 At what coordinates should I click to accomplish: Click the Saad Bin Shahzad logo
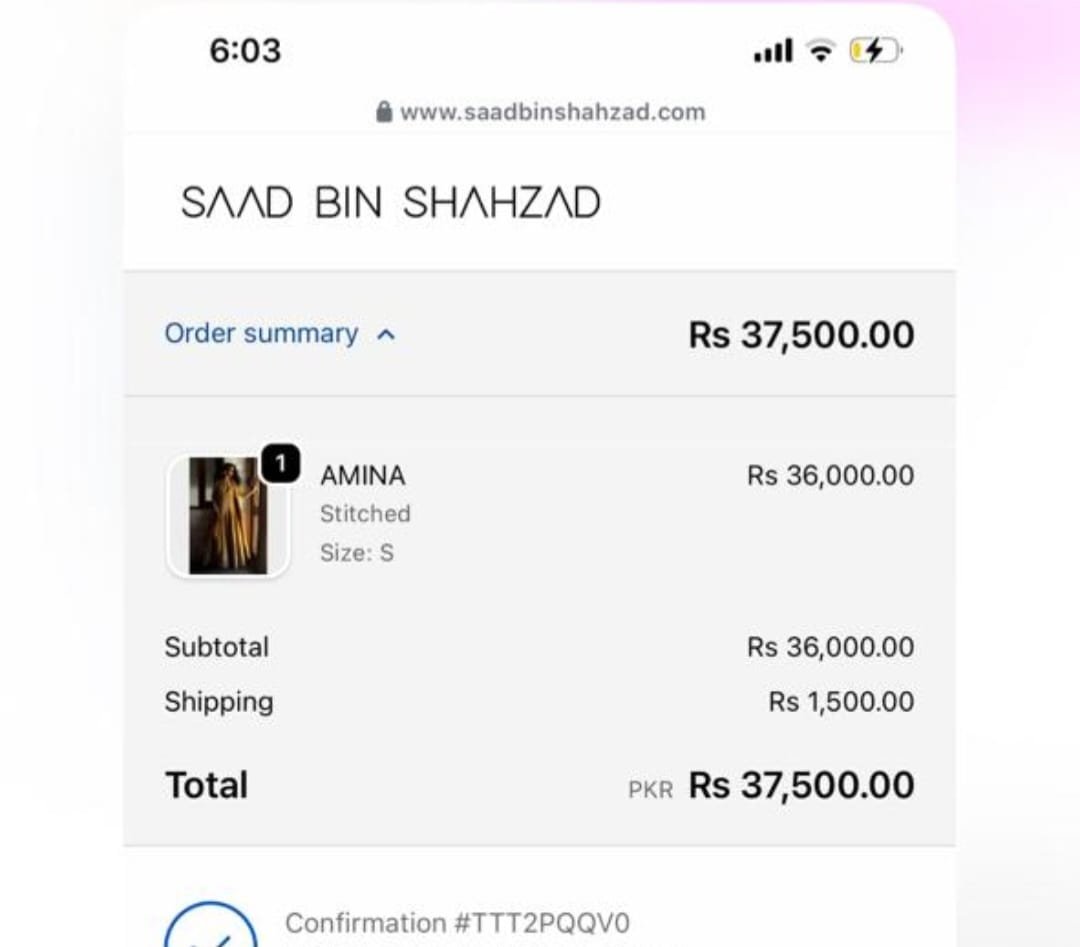click(390, 204)
